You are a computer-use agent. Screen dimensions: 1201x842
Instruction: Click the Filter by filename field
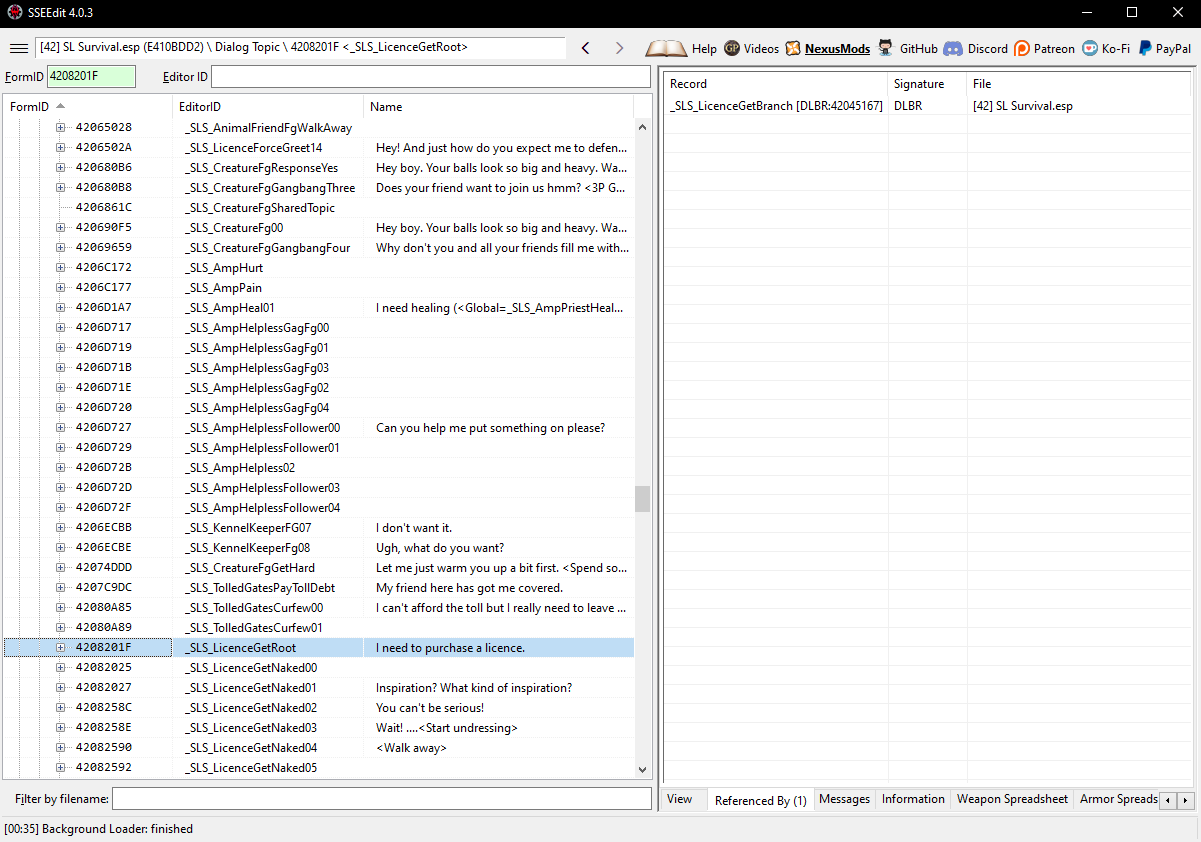[381, 799]
